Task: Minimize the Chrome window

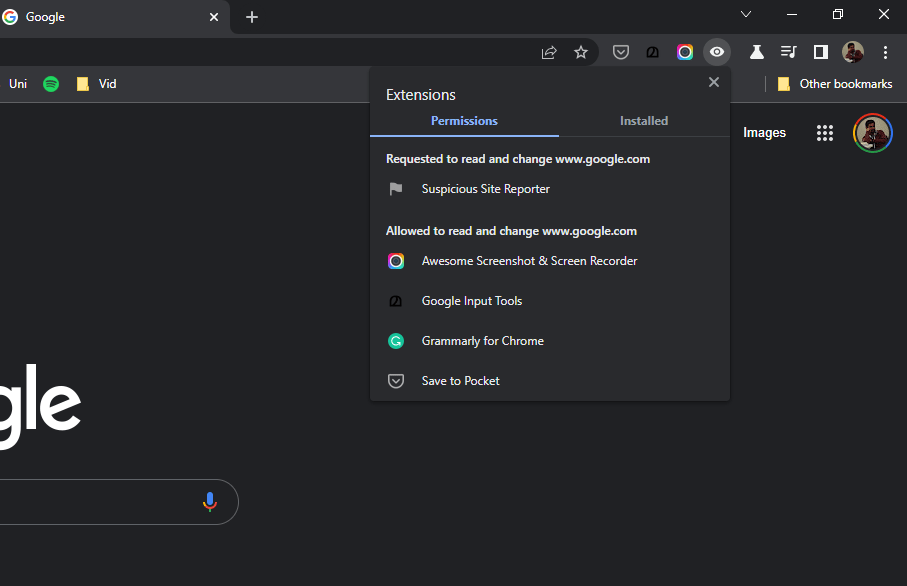Action: pyautogui.click(x=792, y=14)
